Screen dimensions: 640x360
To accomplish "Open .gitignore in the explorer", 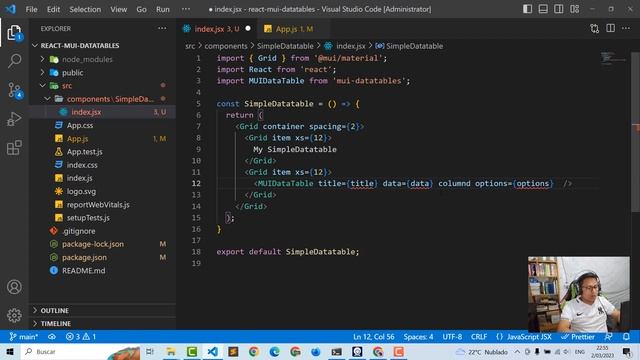I will point(102,231).
